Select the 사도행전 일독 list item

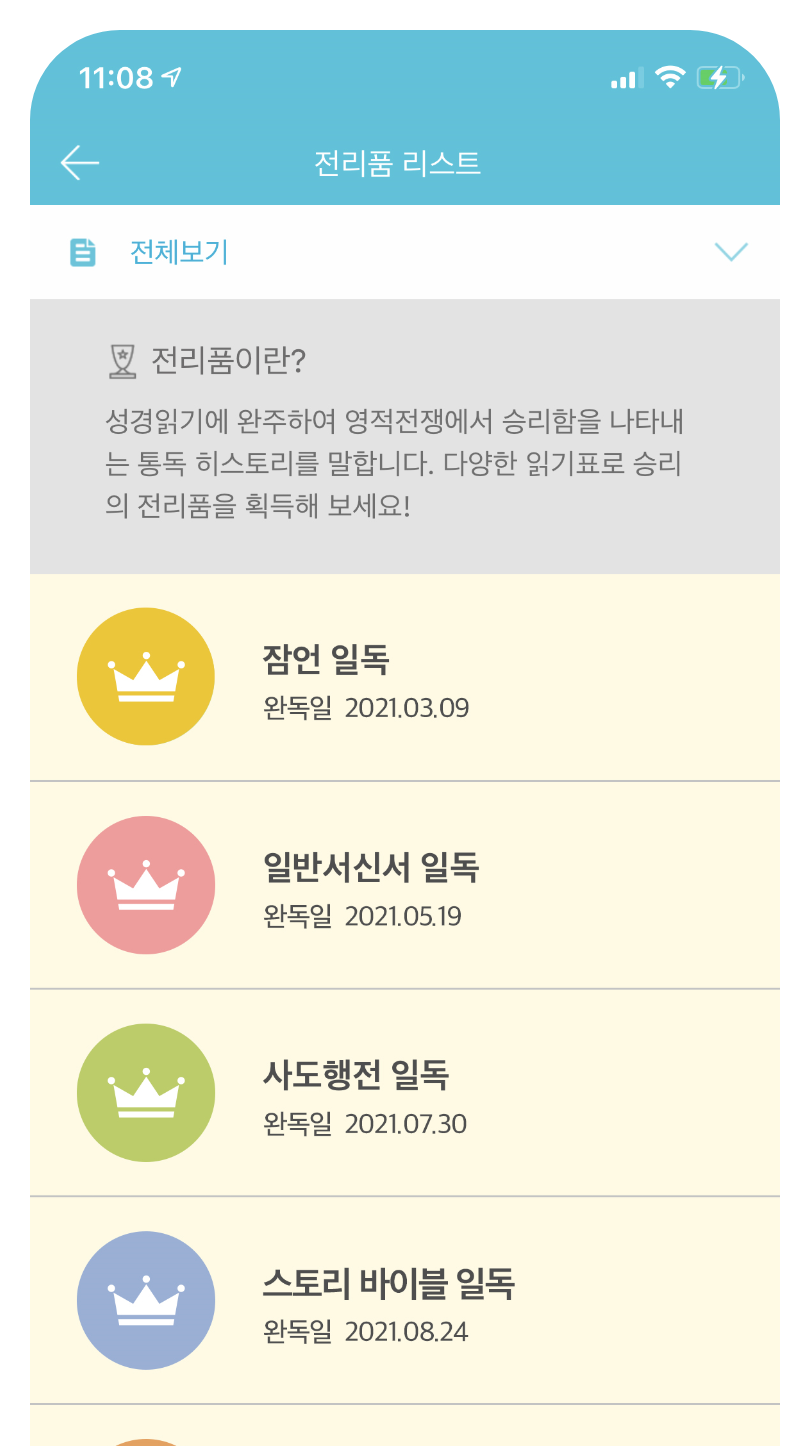tap(405, 1092)
